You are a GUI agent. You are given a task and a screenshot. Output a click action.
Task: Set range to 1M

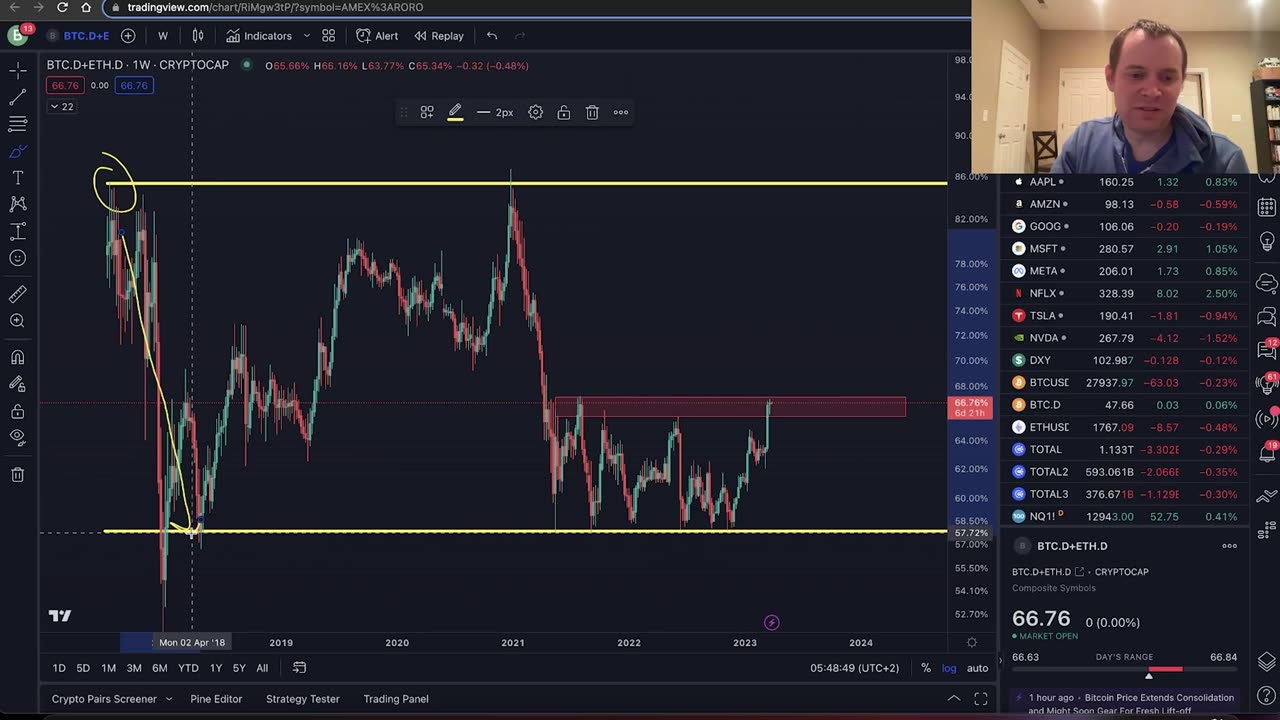point(108,668)
